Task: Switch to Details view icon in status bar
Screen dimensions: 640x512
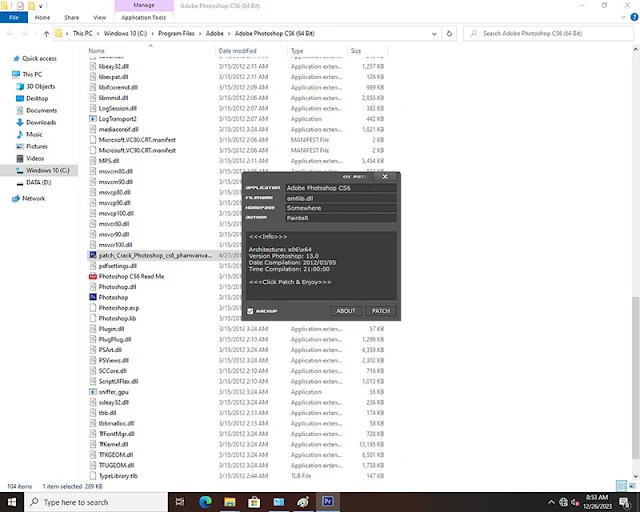Action: pyautogui.click(x=621, y=486)
